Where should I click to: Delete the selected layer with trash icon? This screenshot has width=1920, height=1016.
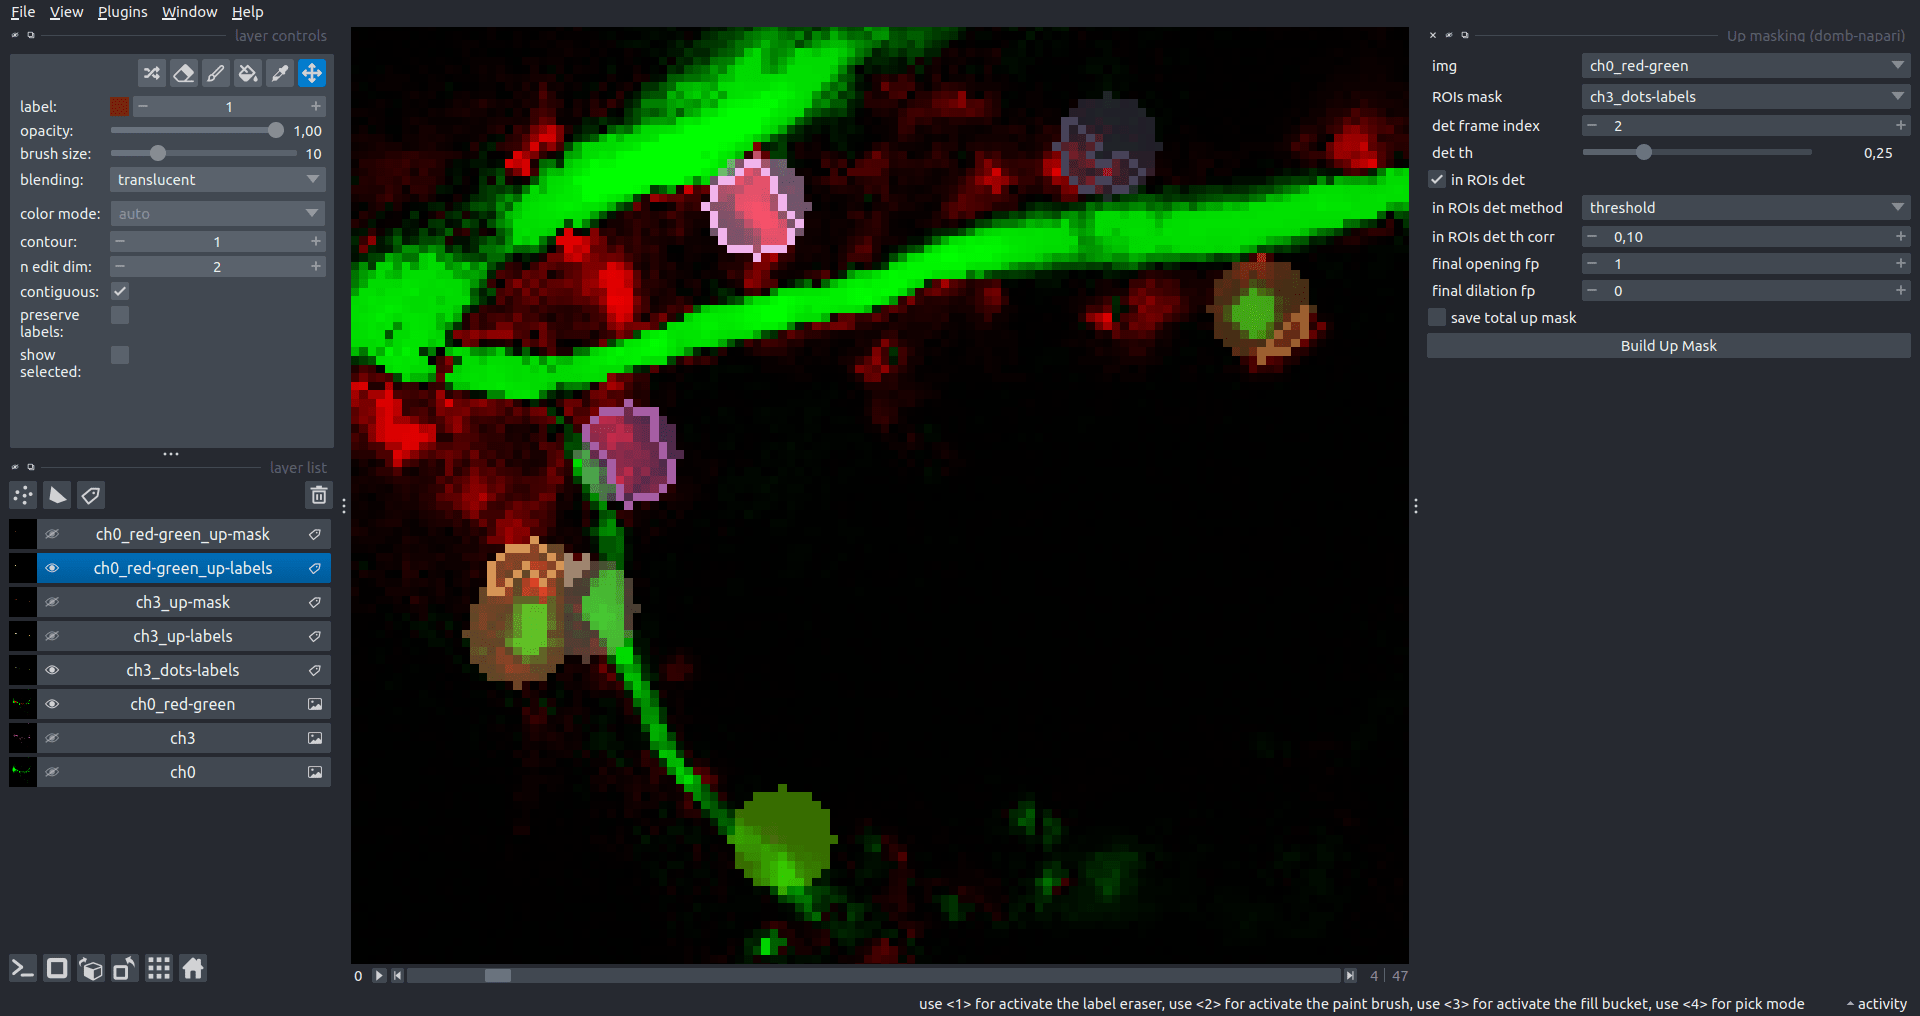point(318,495)
